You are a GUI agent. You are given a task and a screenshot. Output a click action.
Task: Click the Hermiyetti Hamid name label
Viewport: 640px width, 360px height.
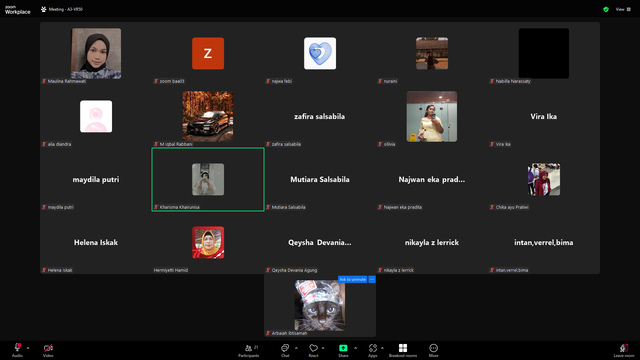171,270
